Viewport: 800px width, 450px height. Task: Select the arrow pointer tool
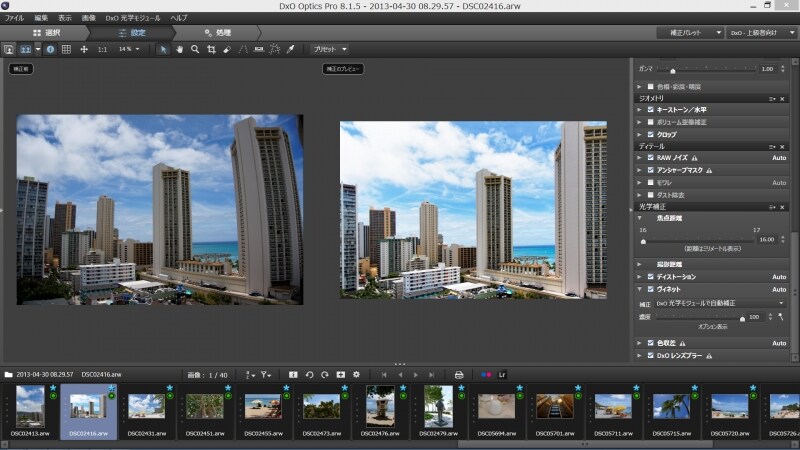click(163, 49)
